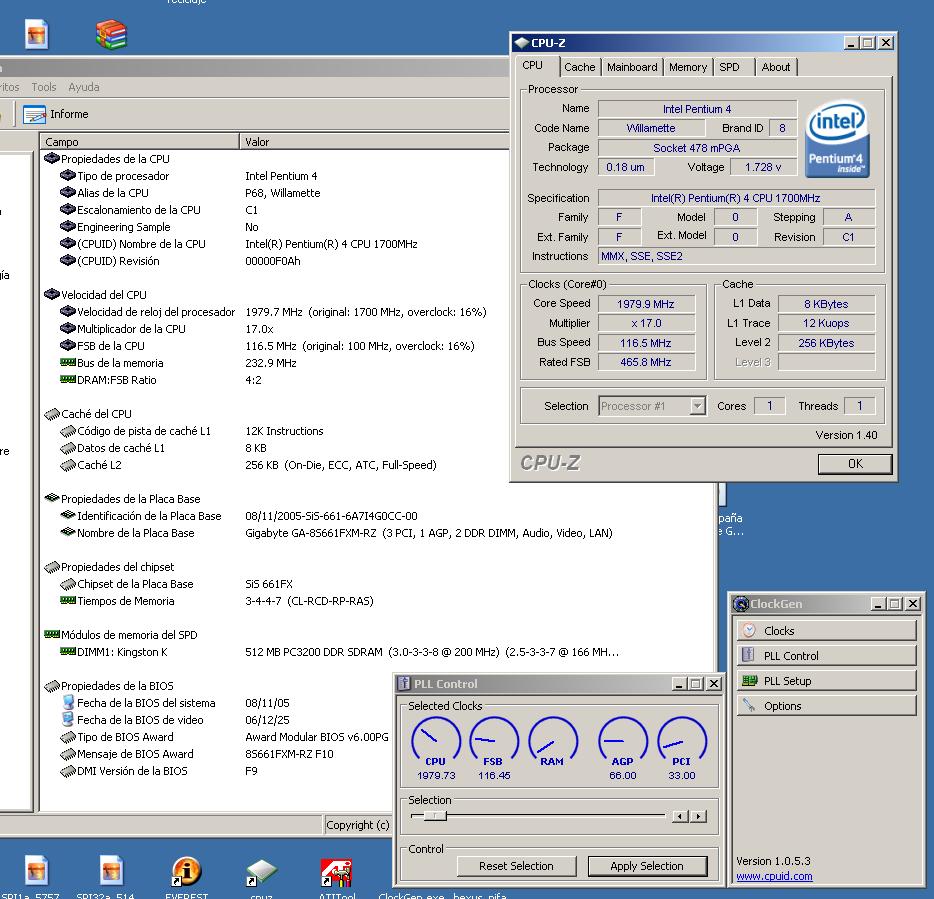Open the document icon beside WinRAR on desktop
This screenshot has height=899, width=934.
pyautogui.click(x=36, y=33)
